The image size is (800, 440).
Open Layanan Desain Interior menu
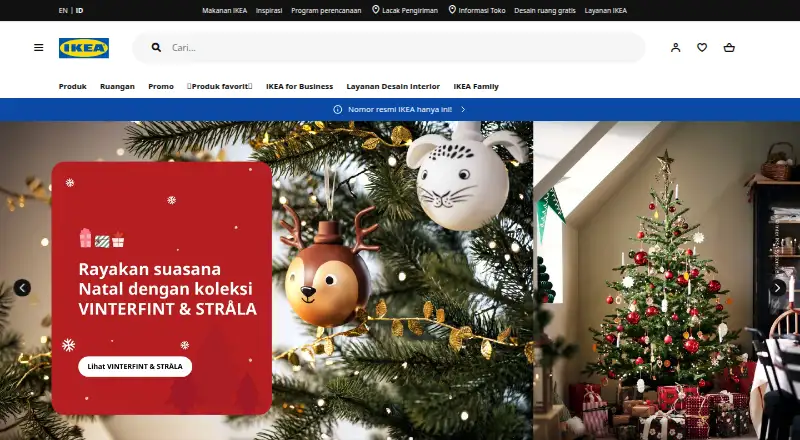coord(393,86)
